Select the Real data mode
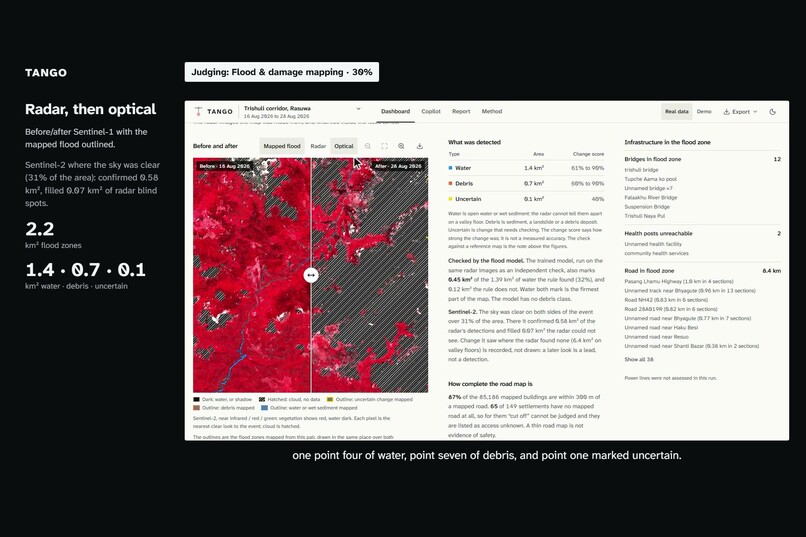This screenshot has height=537, width=806. tap(676, 112)
